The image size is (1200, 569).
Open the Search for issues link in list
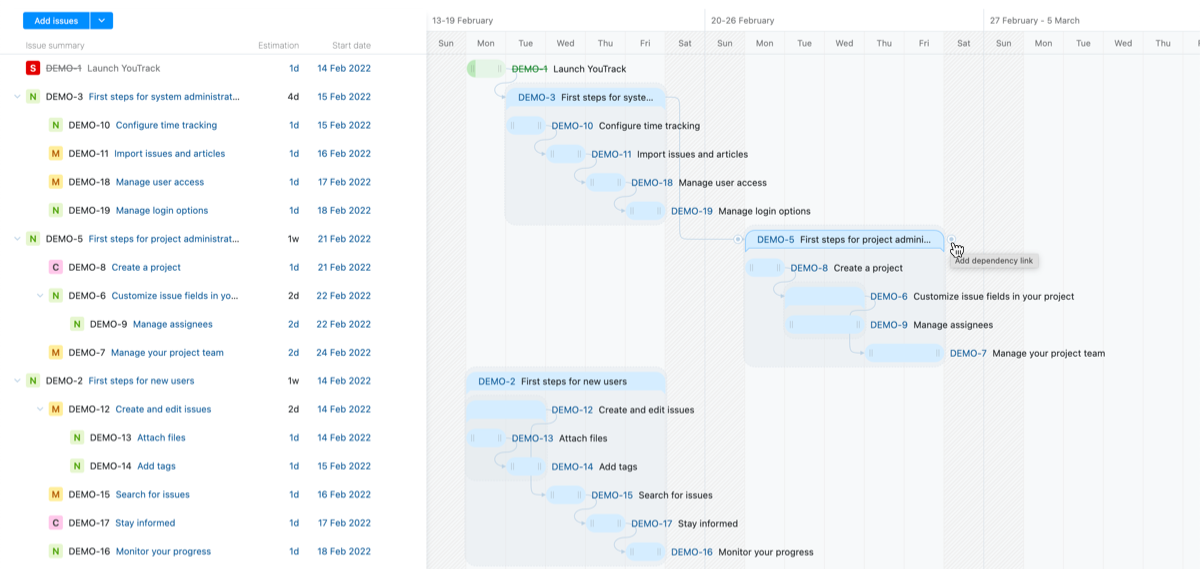[x=152, y=495]
